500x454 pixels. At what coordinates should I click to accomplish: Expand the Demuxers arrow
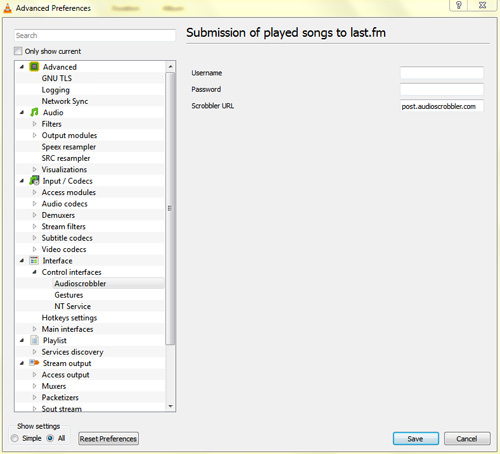(x=34, y=215)
